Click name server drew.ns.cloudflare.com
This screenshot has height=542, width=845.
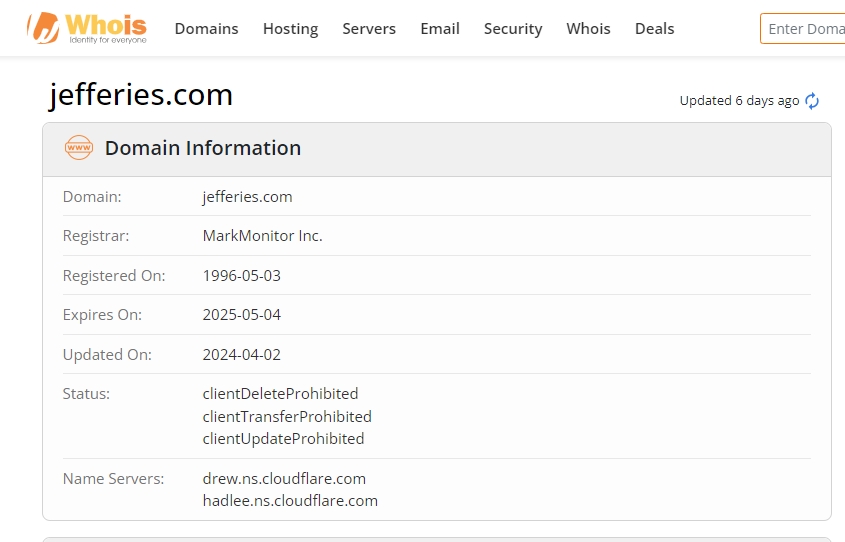284,479
